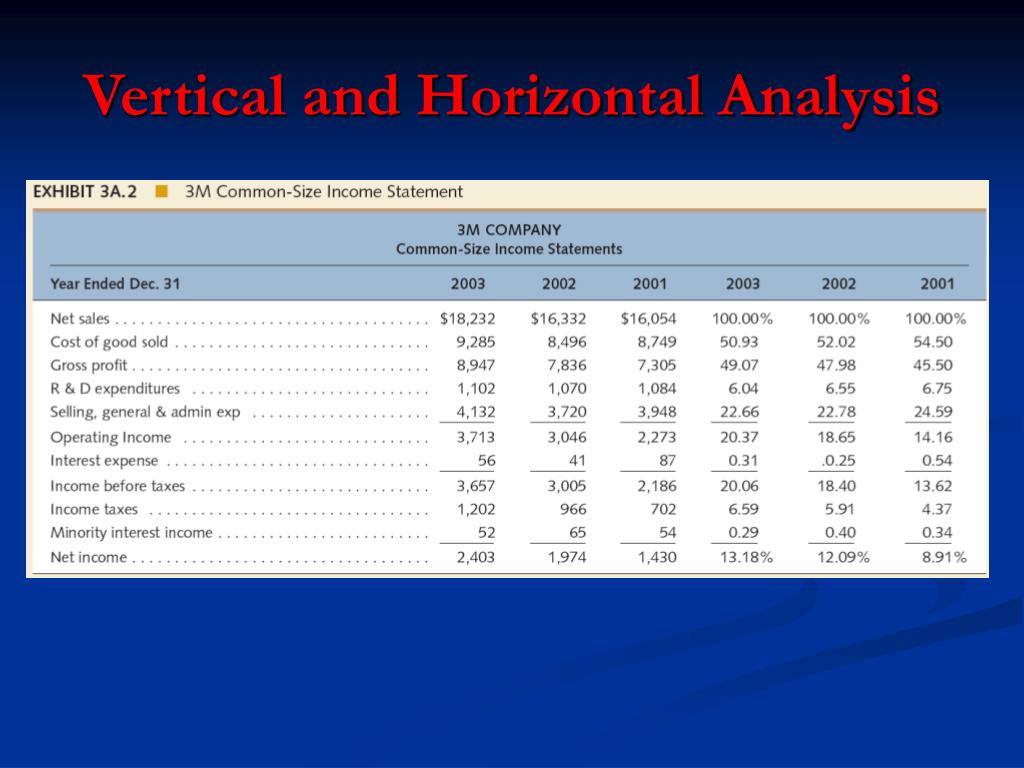Click SG&A value 4,132
The image size is (1024, 768).
pos(475,412)
